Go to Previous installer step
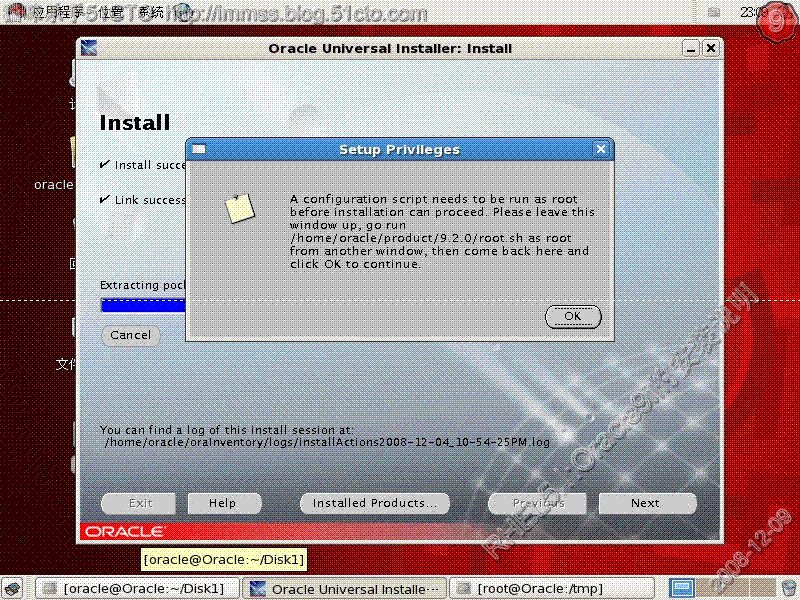Viewport: 800px width, 600px height. coord(538,503)
